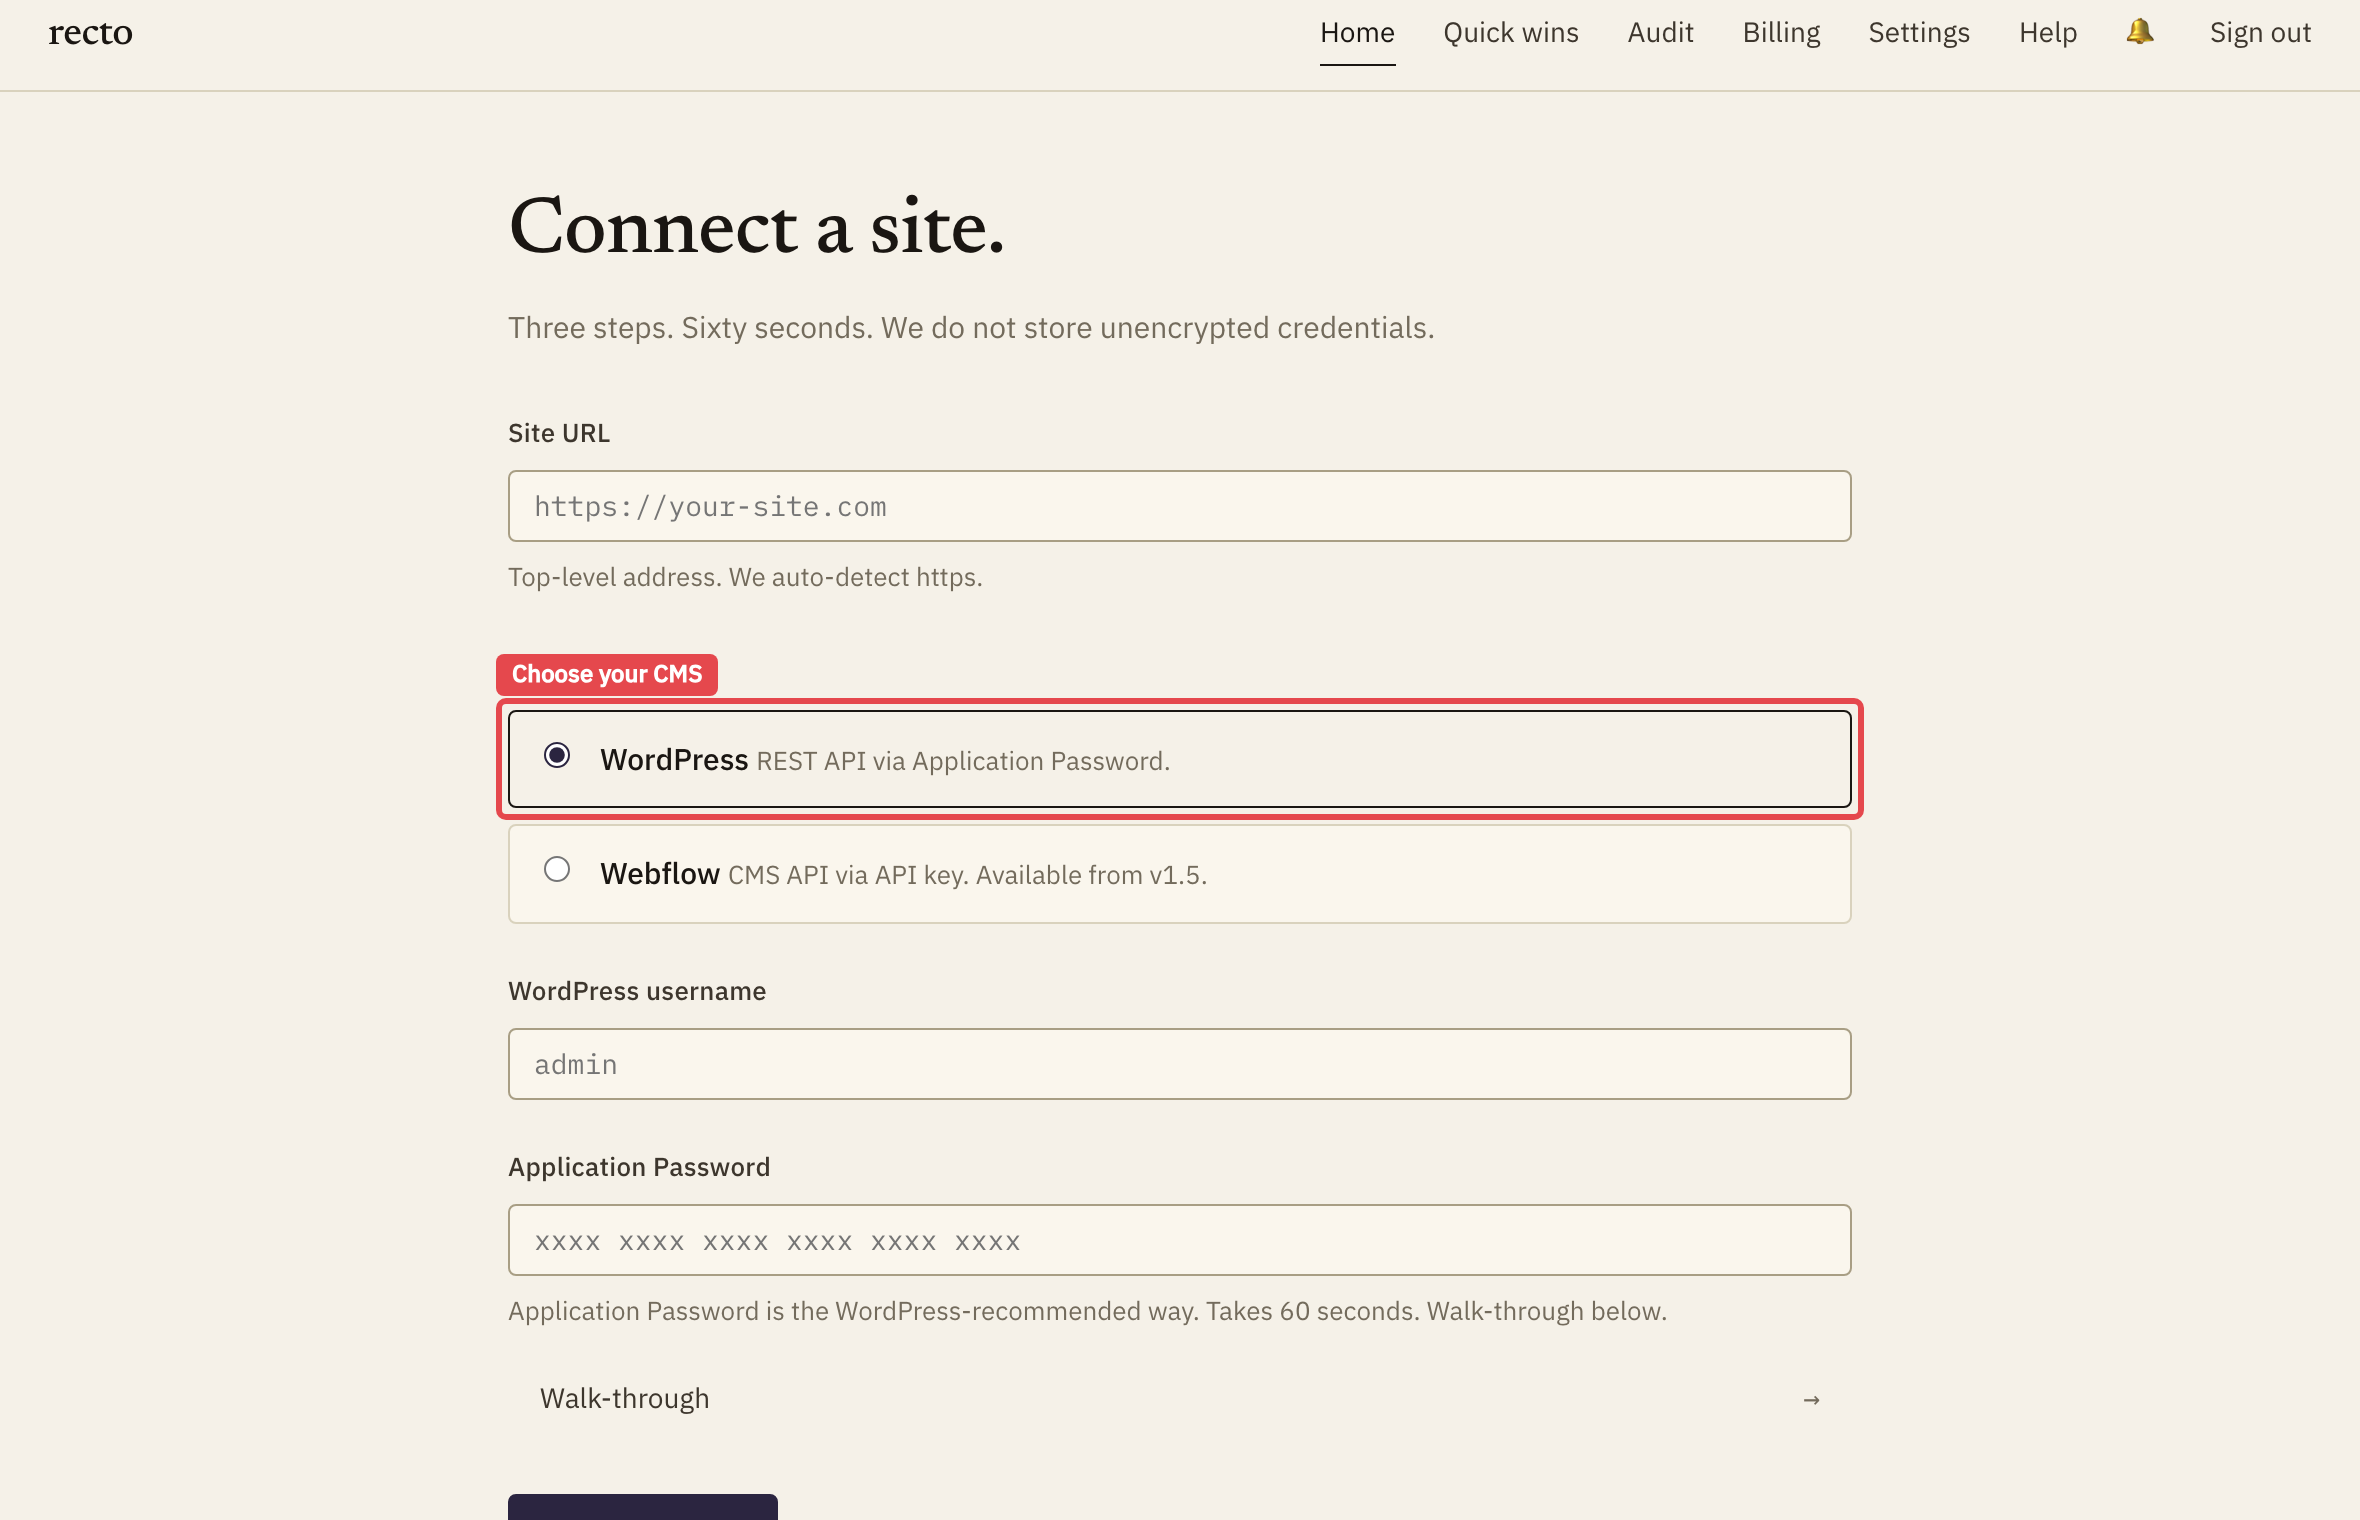Click the Application Password helper text

click(x=1087, y=1311)
